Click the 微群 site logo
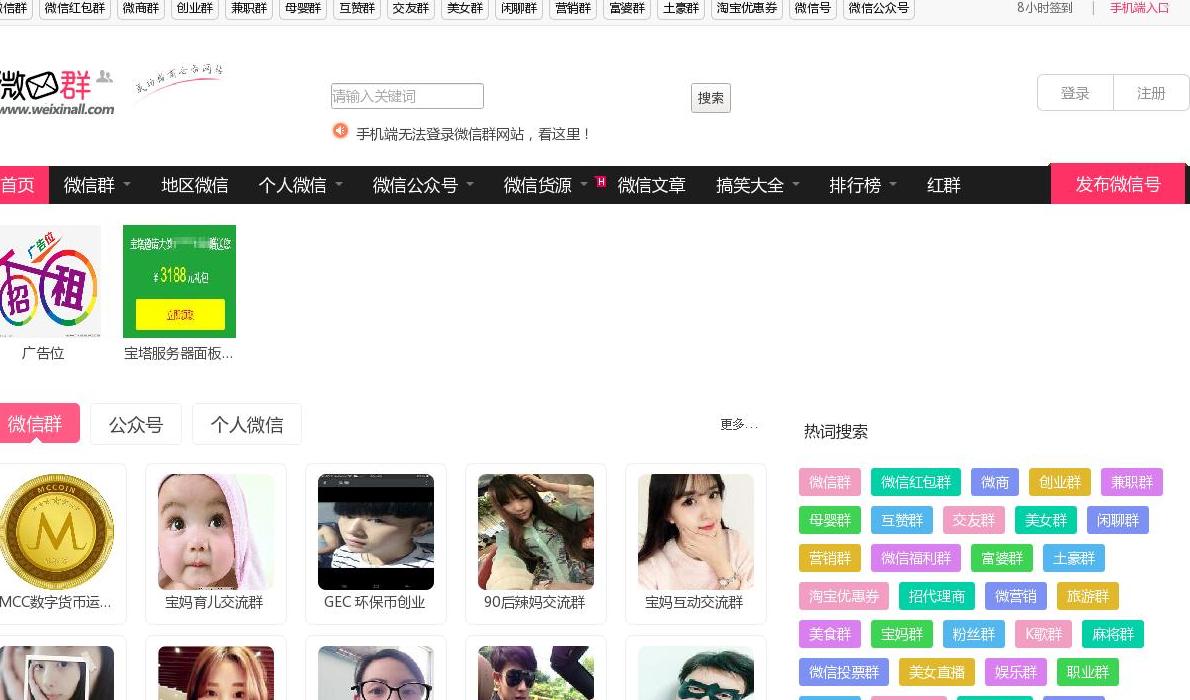The height and width of the screenshot is (700, 1190). click(57, 92)
